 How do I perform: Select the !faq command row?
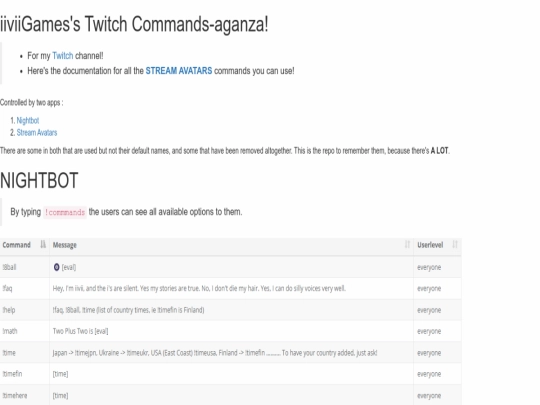tap(231, 289)
